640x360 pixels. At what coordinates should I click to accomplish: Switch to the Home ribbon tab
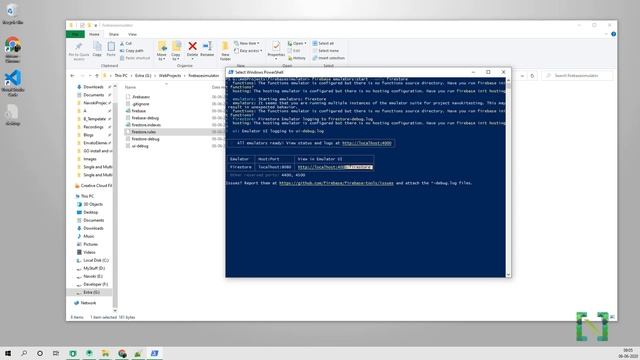(94, 34)
